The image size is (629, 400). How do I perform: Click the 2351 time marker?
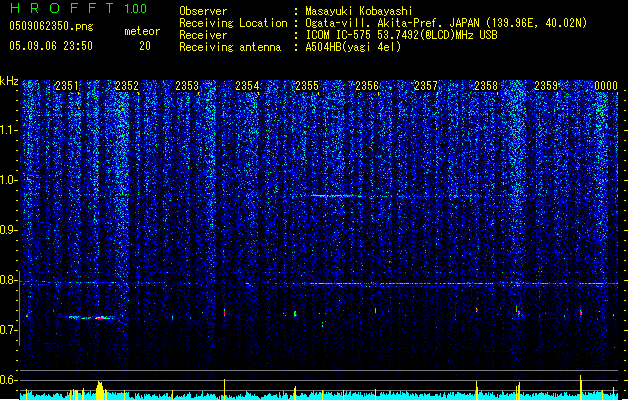67,86
